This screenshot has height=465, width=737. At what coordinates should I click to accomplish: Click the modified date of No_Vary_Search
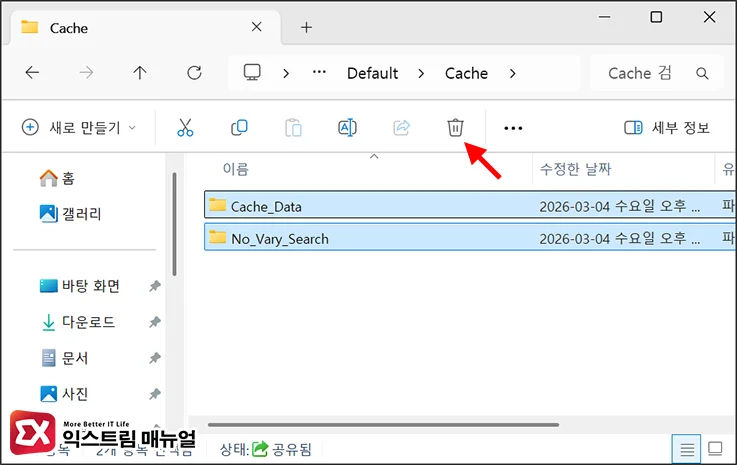(x=619, y=239)
